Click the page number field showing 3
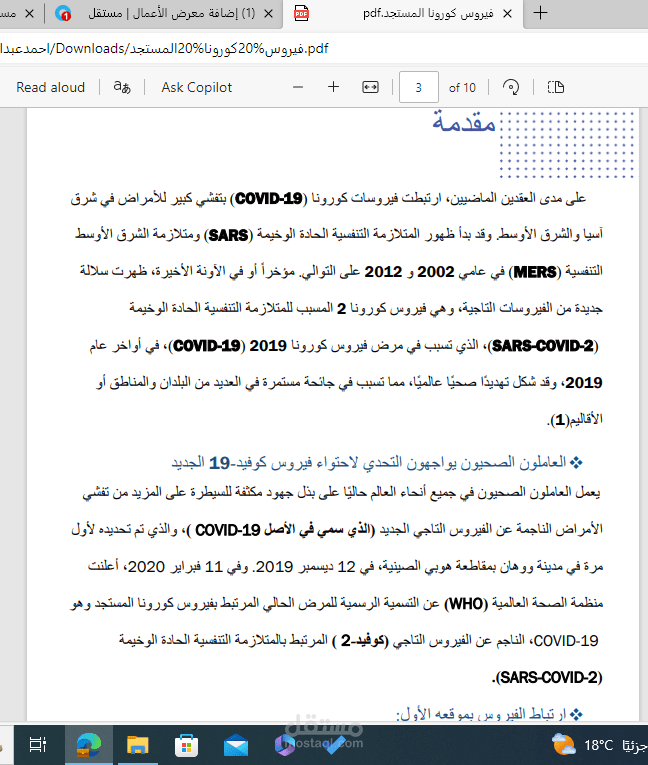Image resolution: width=648 pixels, height=765 pixels. 419,87
